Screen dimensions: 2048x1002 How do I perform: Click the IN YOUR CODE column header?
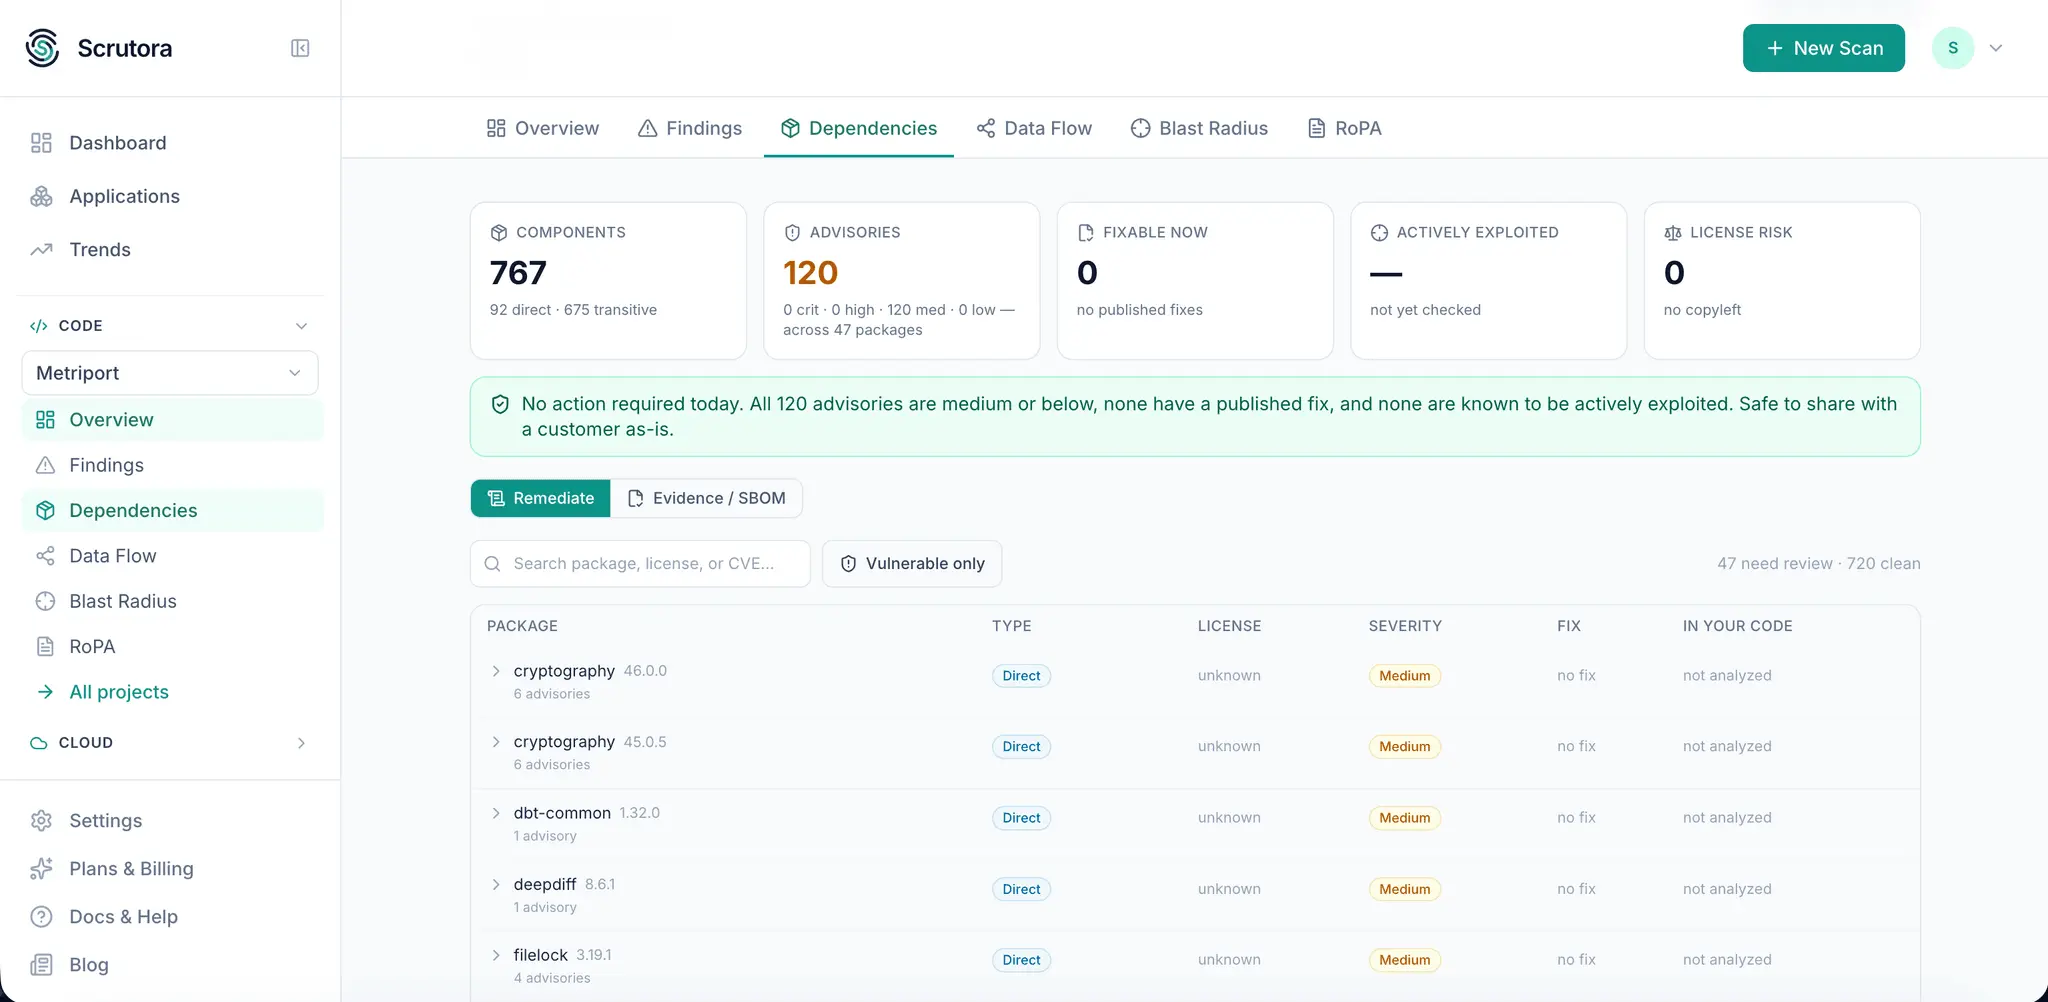click(1737, 626)
